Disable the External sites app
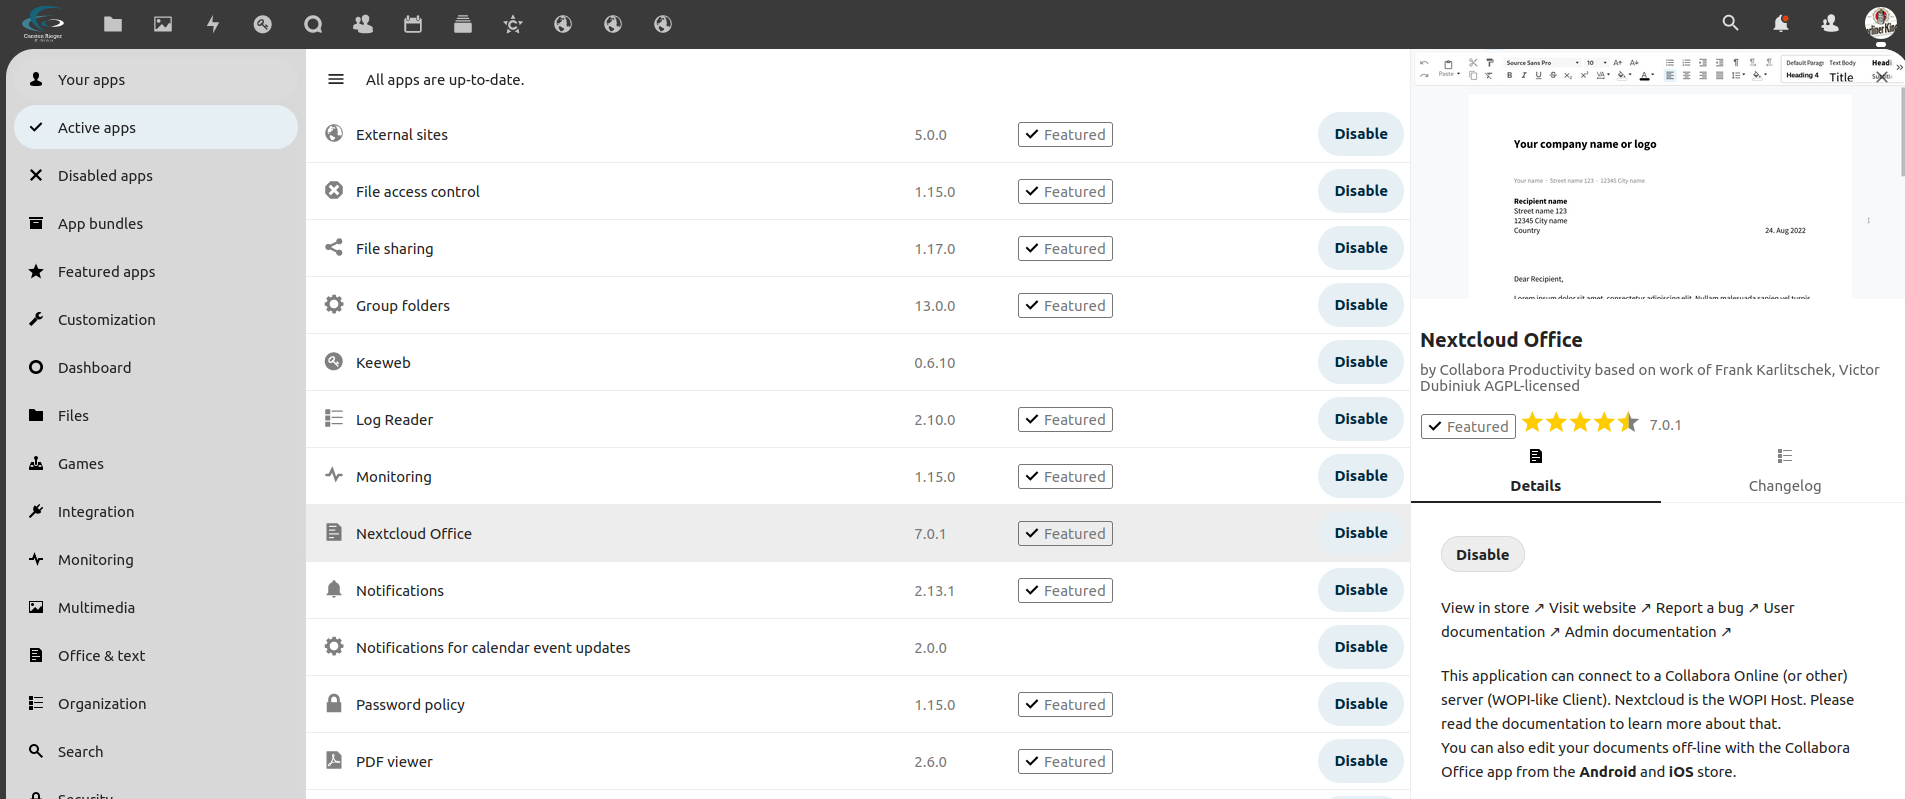 click(x=1360, y=134)
